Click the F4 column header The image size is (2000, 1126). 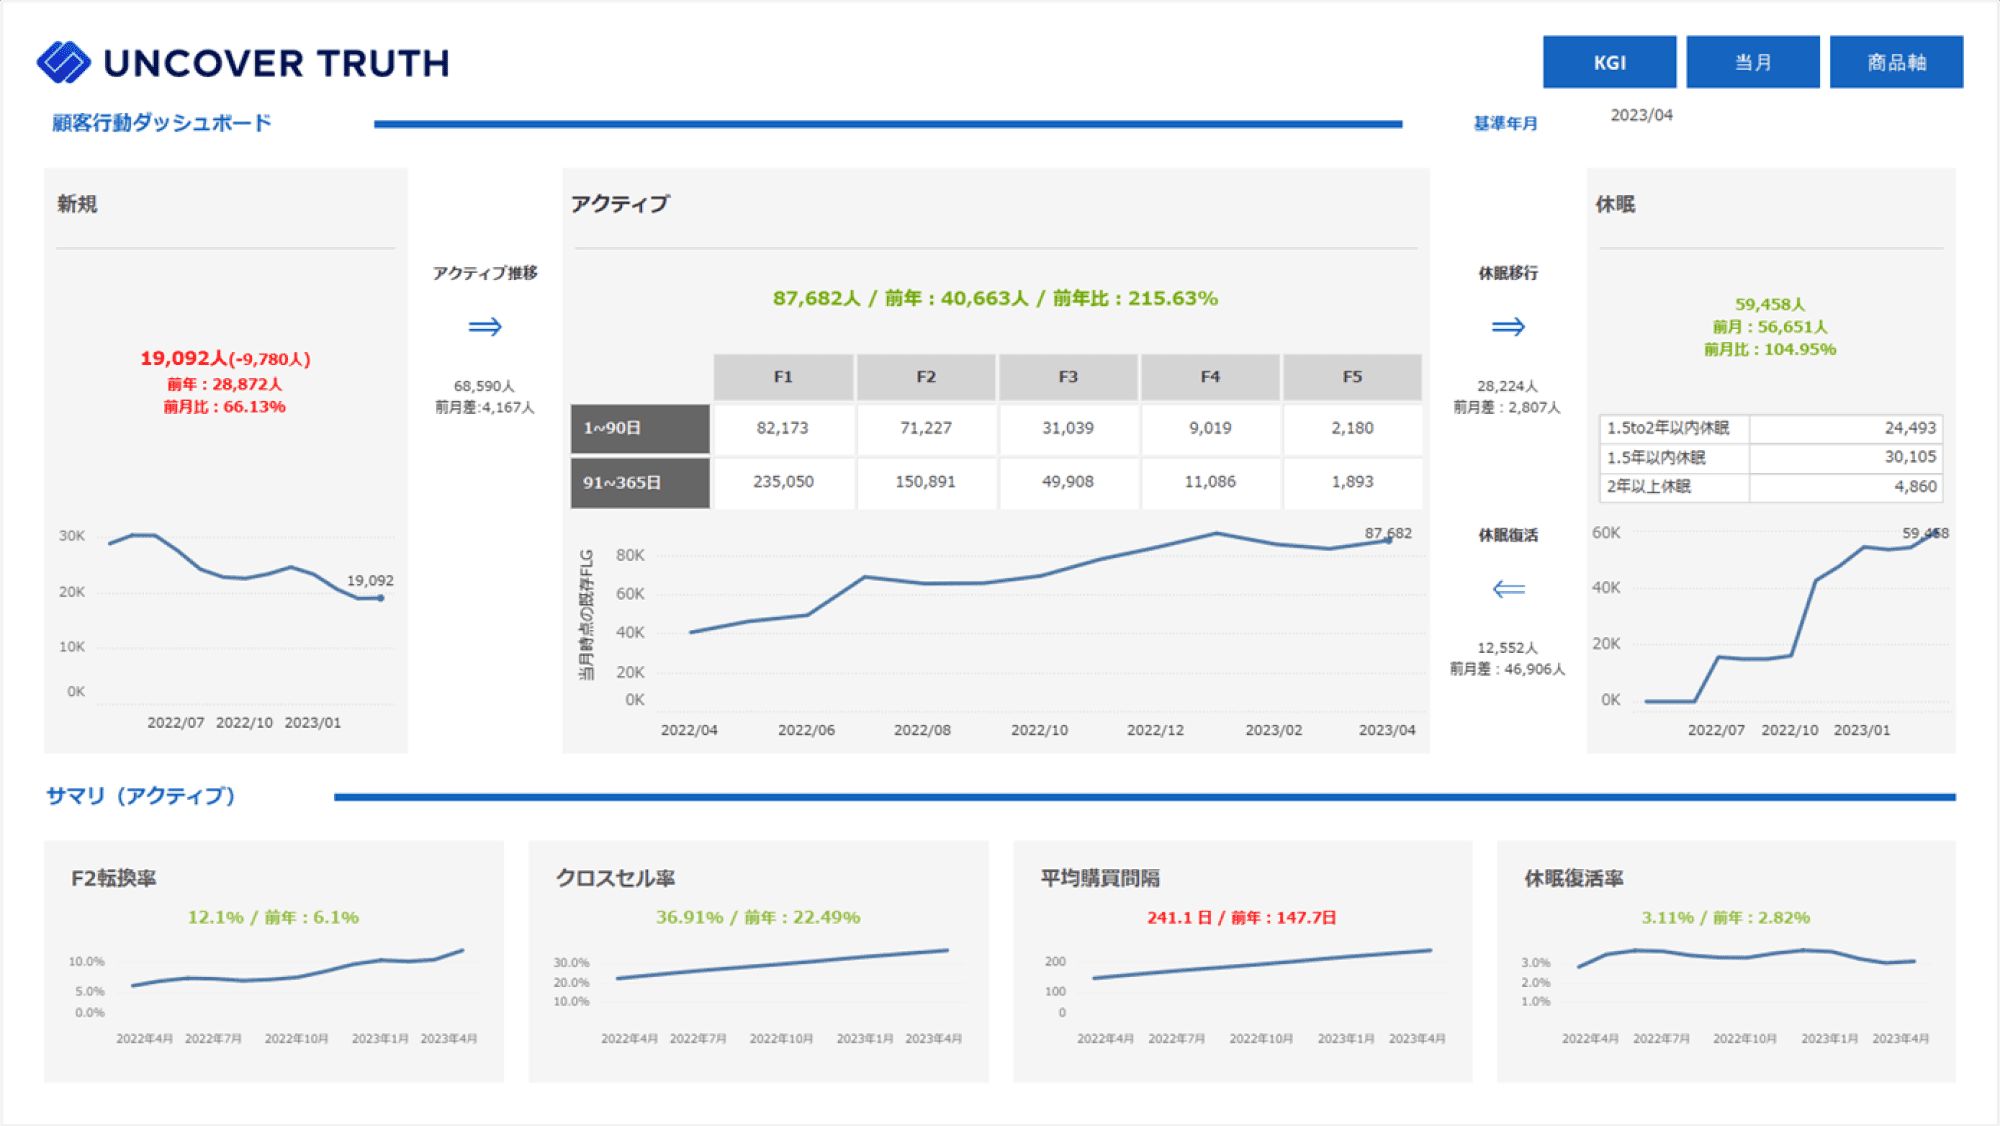click(x=1210, y=377)
